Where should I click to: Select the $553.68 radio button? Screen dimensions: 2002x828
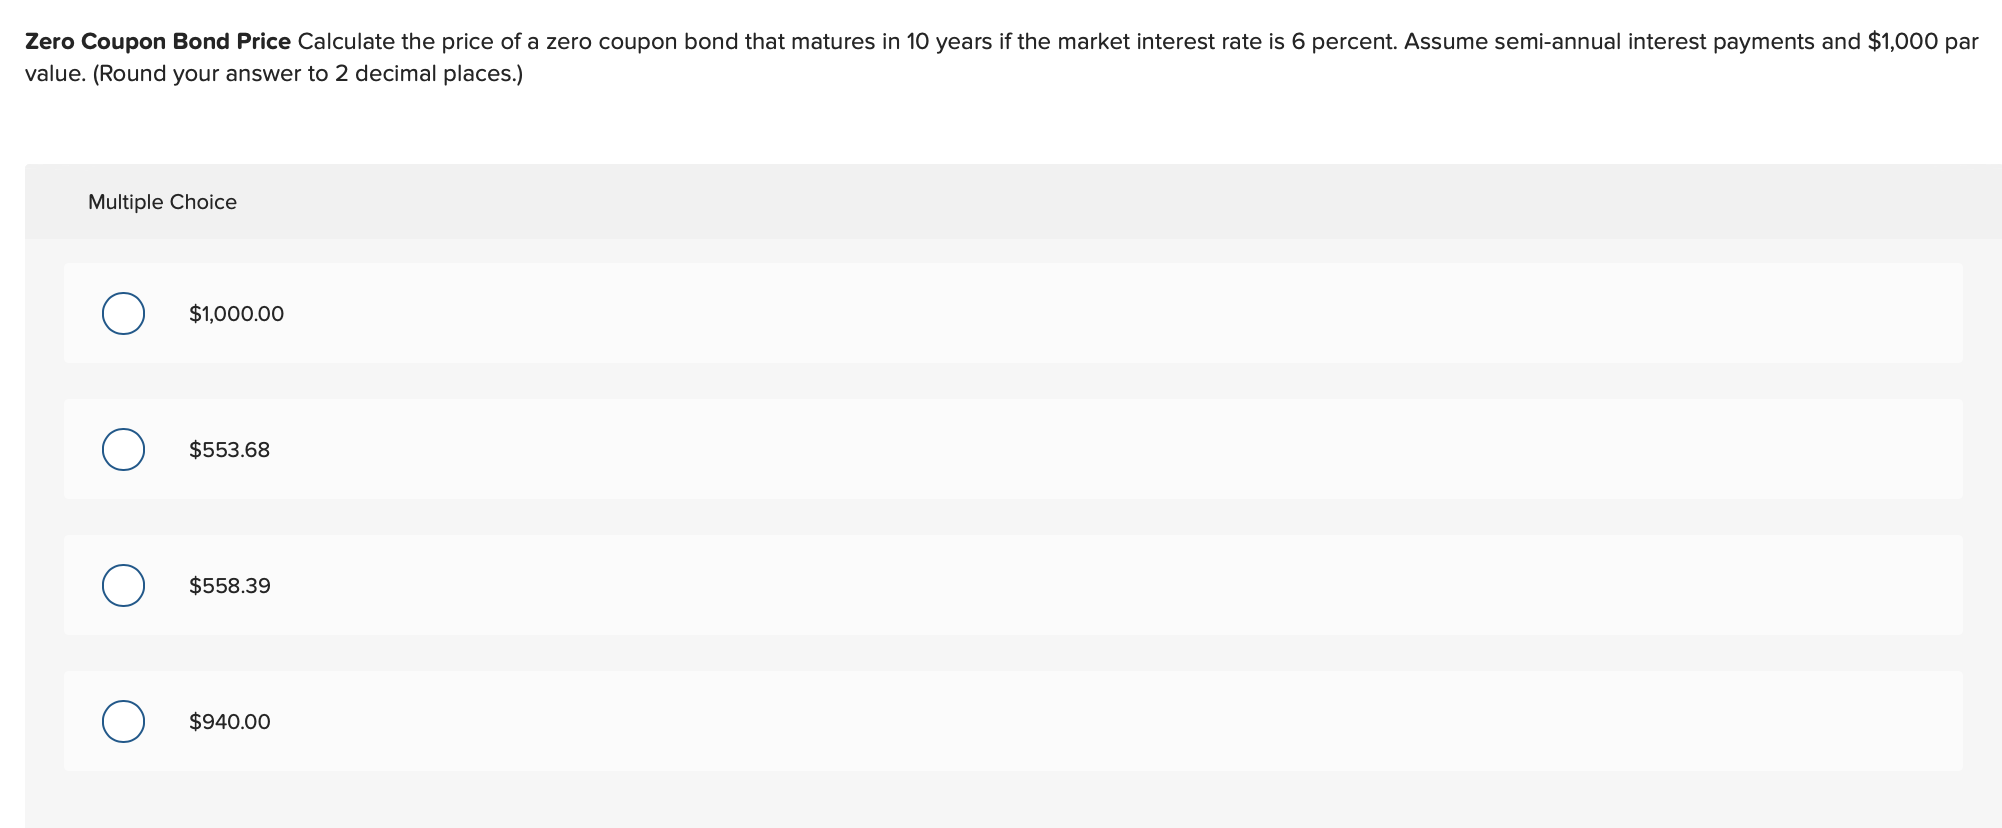[123, 449]
